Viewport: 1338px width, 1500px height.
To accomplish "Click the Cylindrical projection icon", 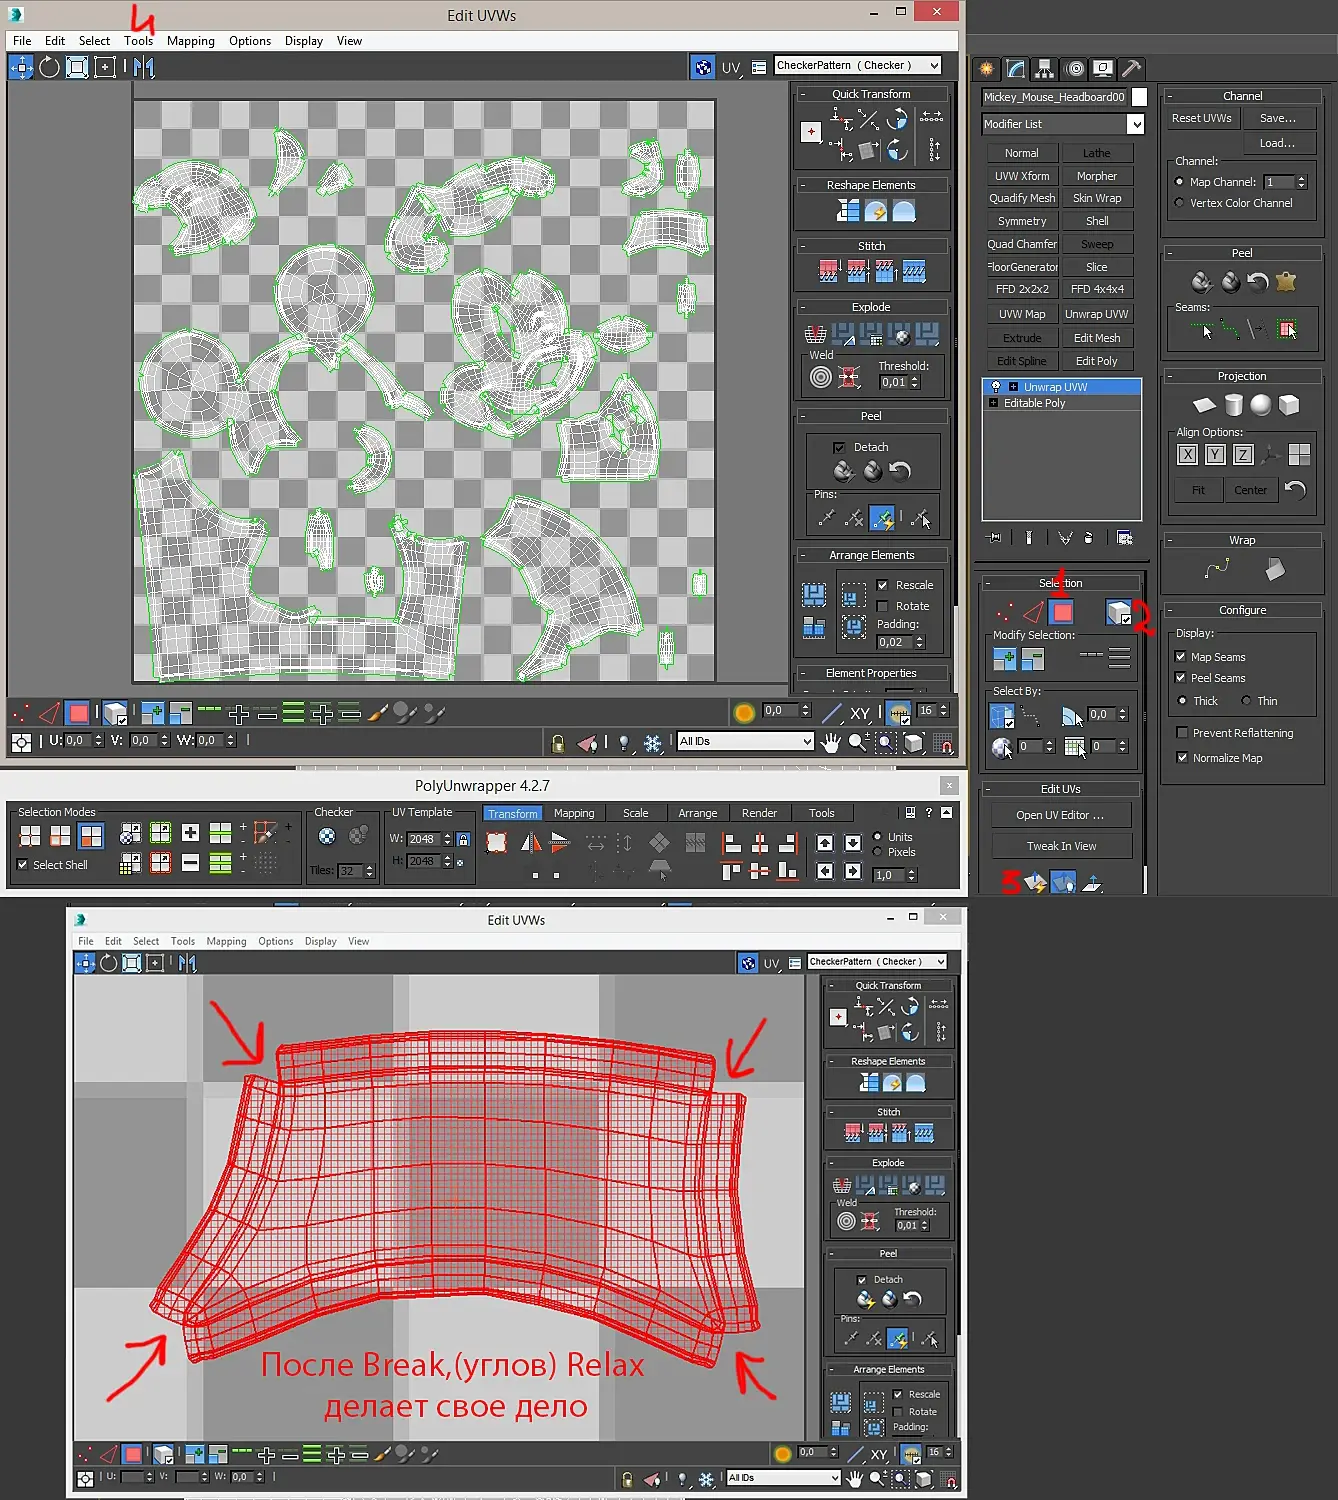I will point(1233,405).
